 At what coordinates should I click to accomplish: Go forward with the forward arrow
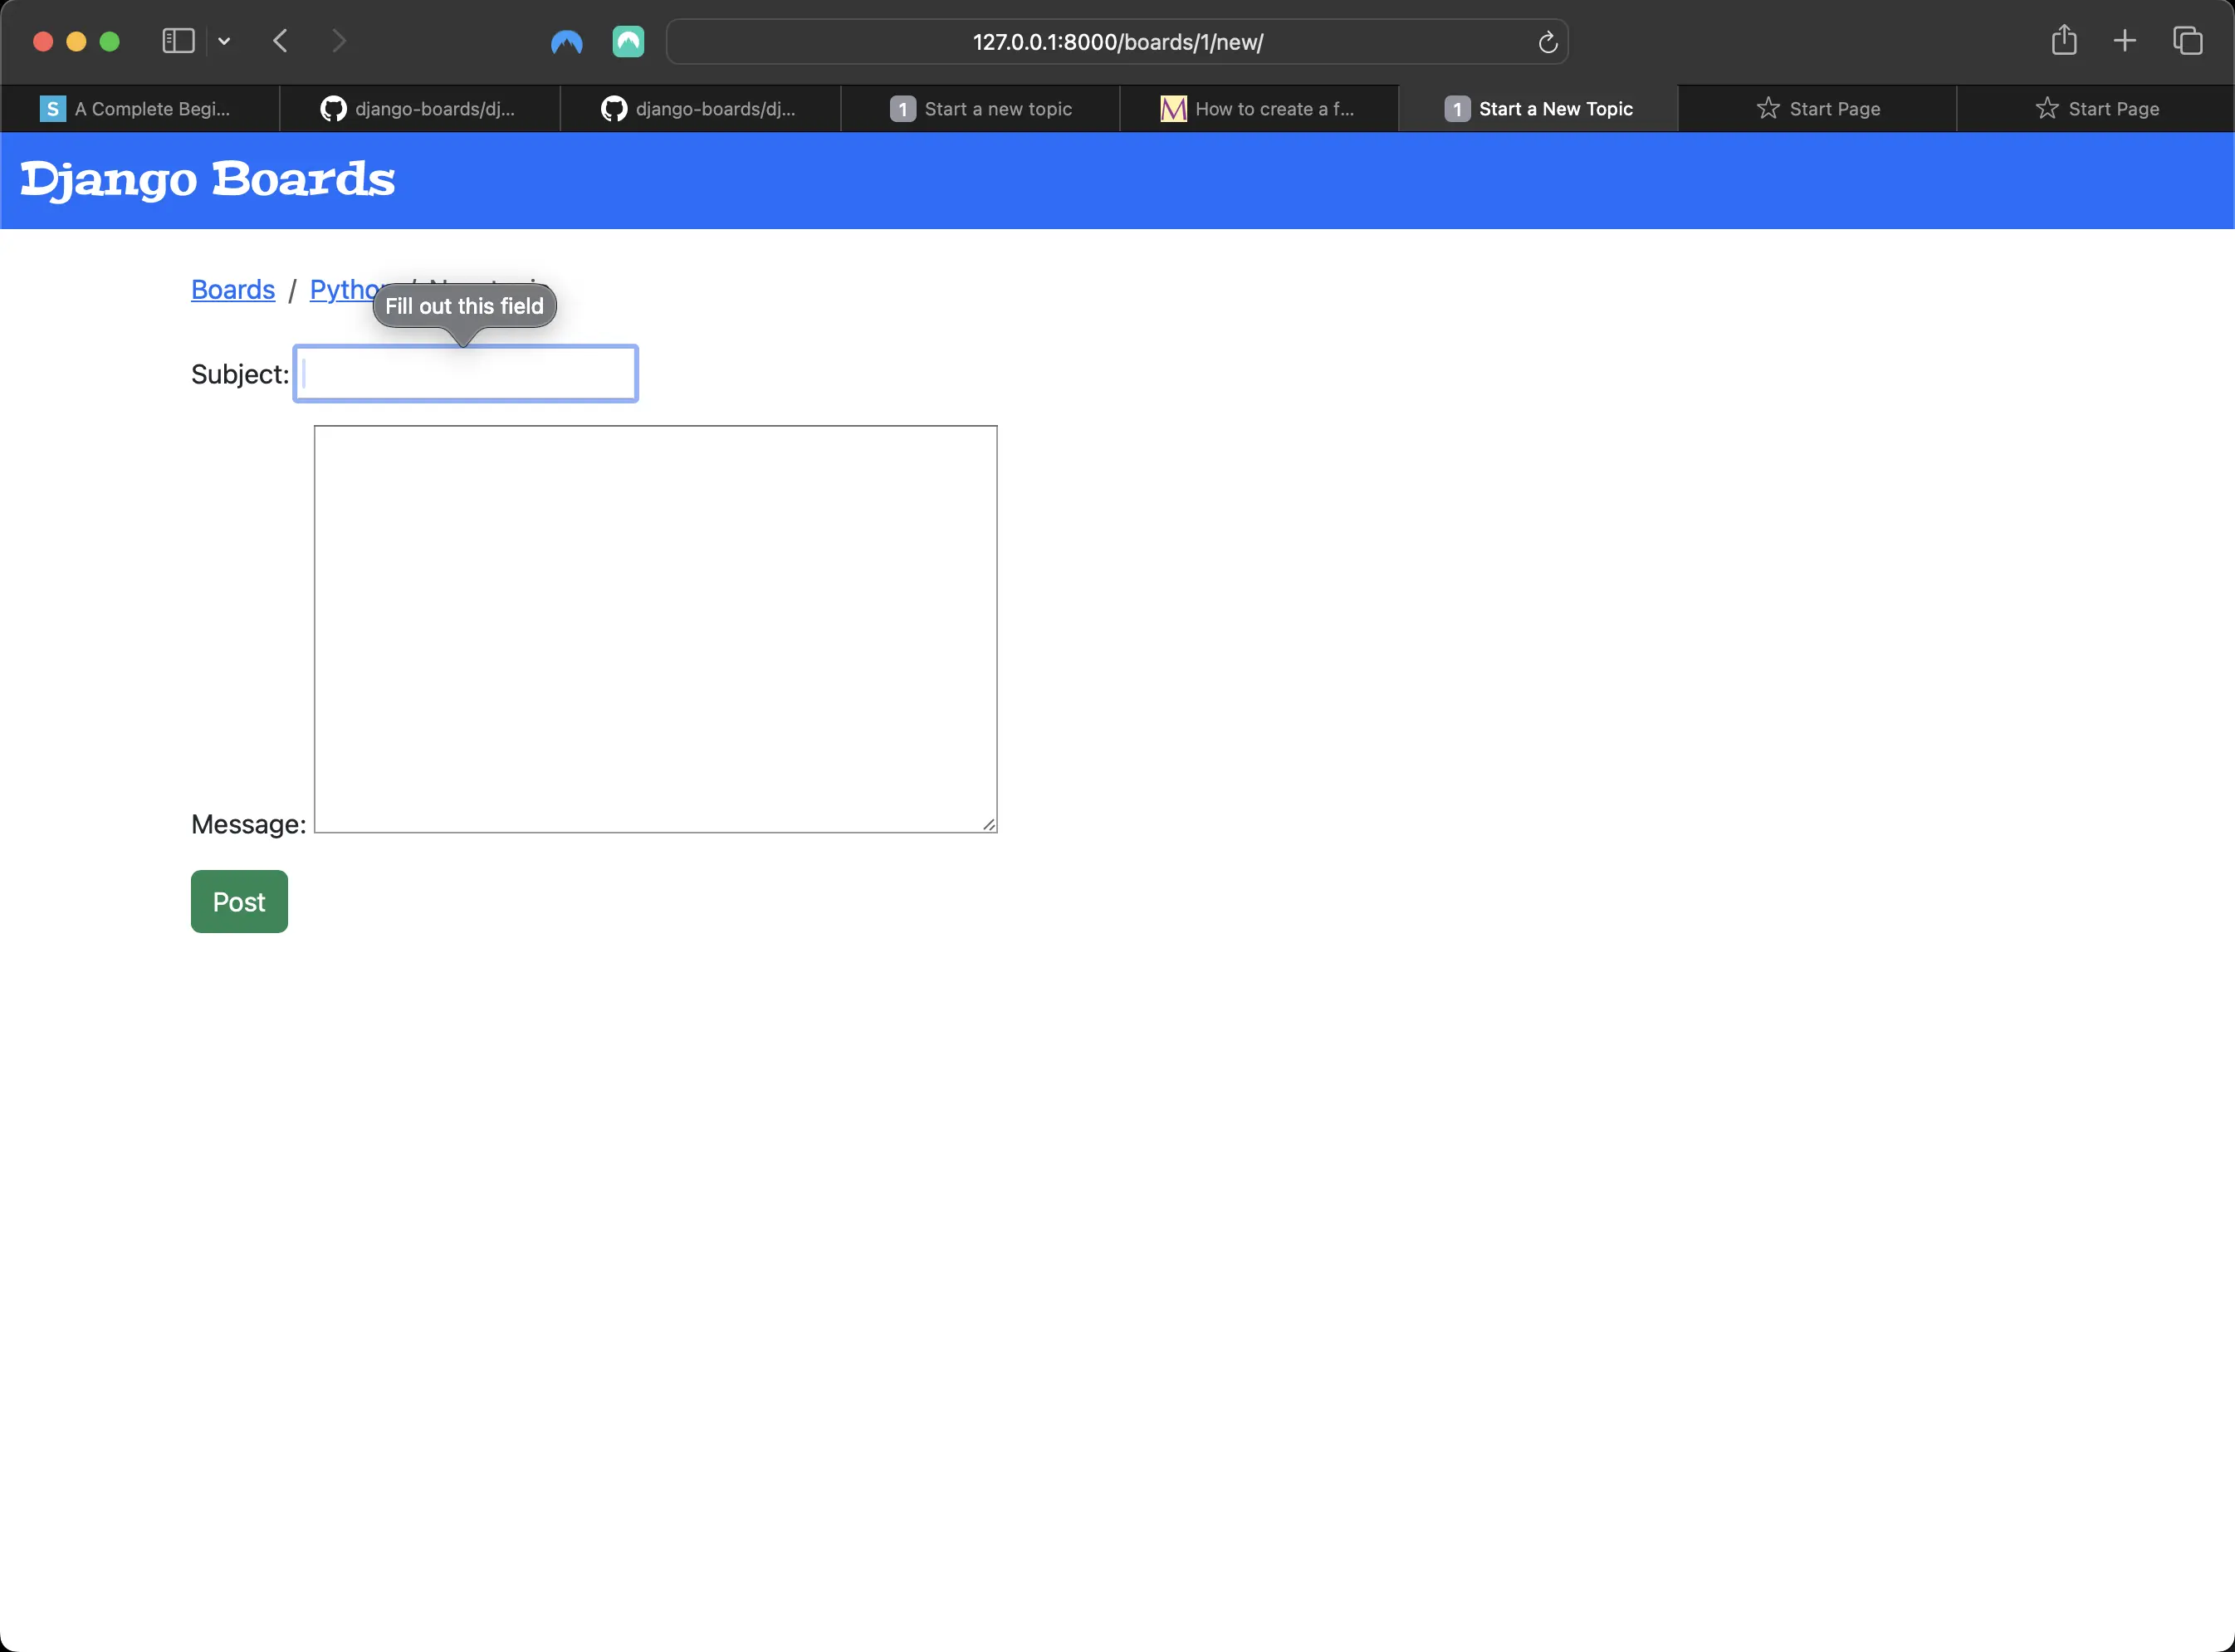click(339, 41)
